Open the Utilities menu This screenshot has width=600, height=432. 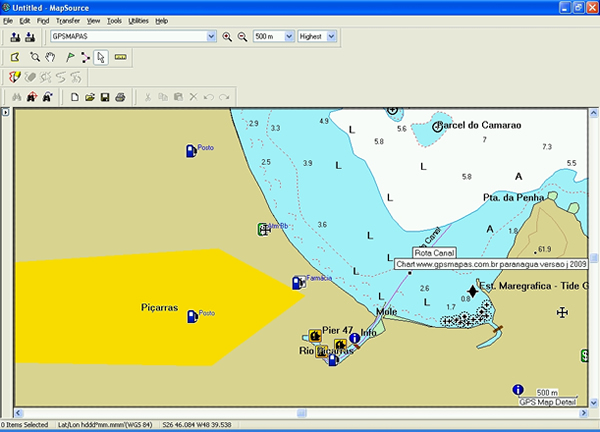click(138, 20)
